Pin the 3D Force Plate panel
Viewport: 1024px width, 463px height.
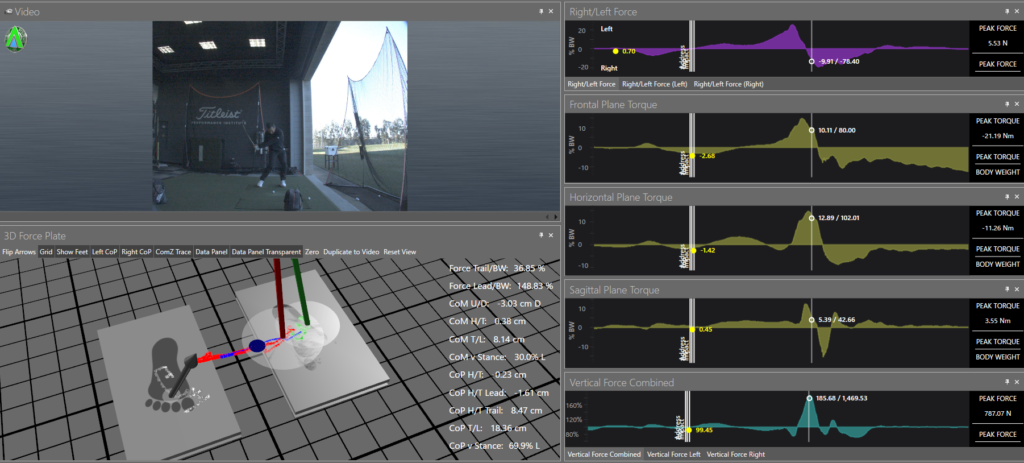540,235
